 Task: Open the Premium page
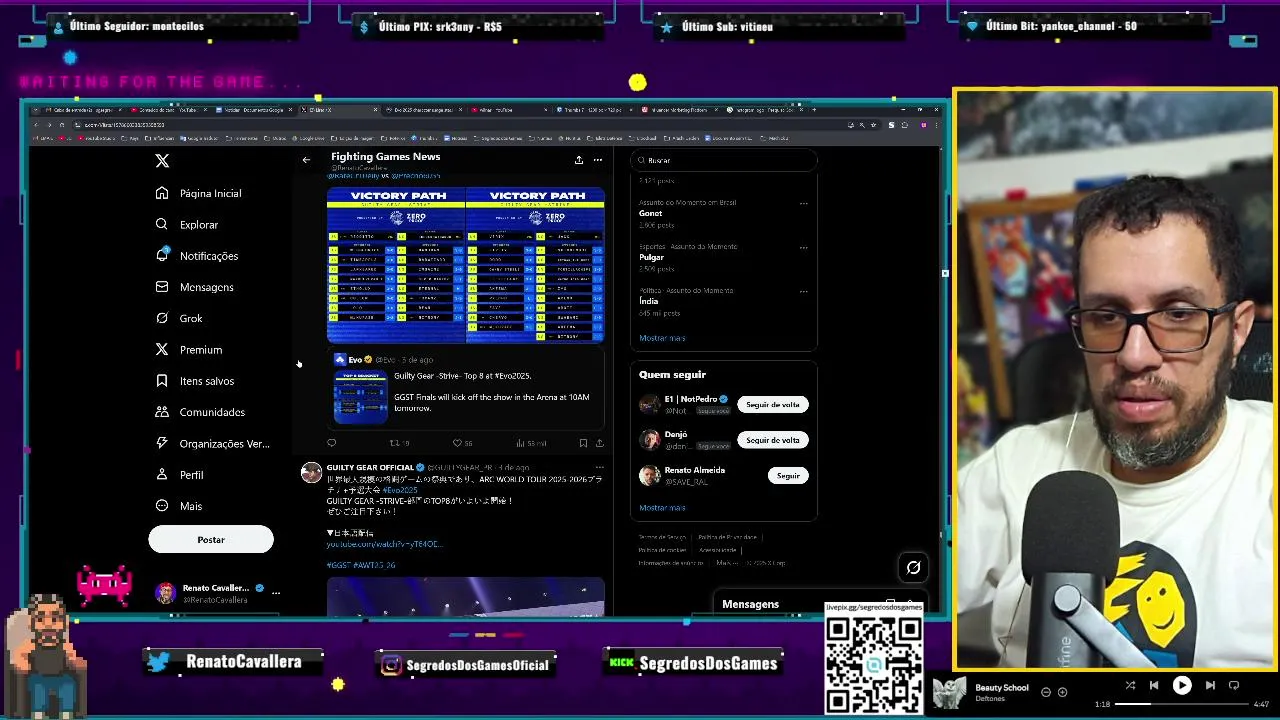pyautogui.click(x=189, y=350)
